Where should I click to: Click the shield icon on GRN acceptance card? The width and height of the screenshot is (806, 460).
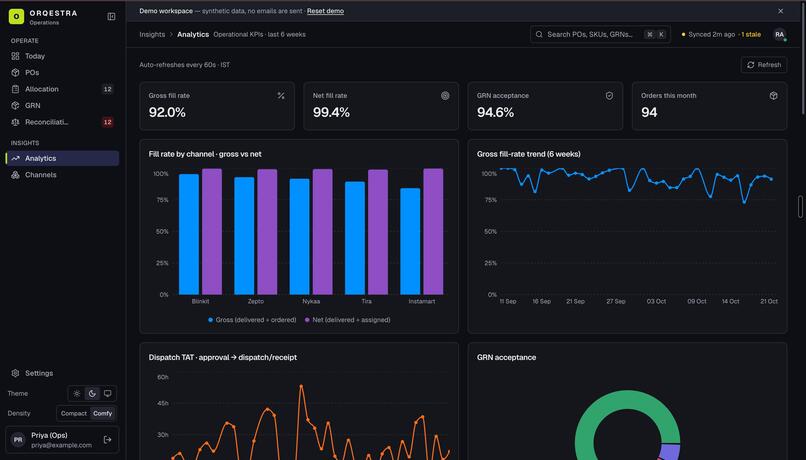[609, 96]
